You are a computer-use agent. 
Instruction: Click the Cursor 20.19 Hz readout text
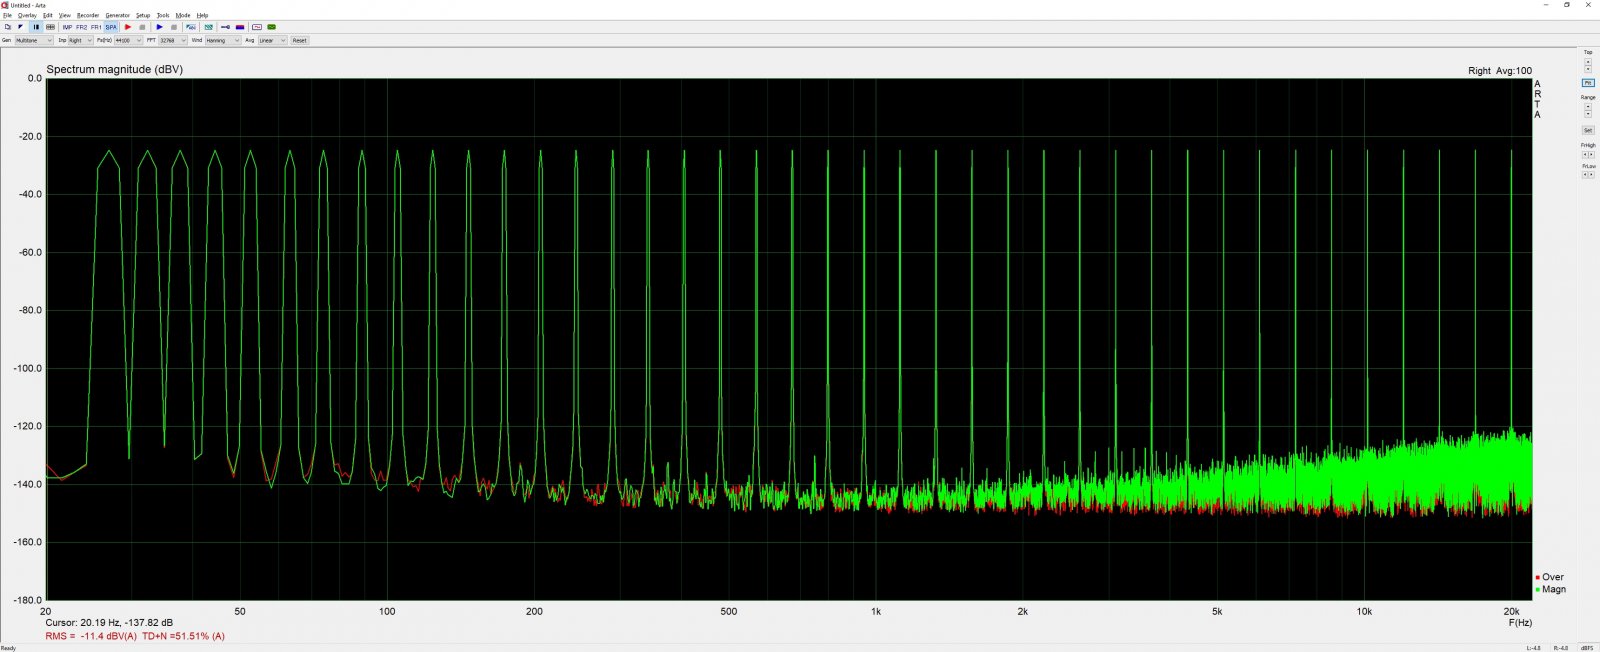(x=109, y=622)
